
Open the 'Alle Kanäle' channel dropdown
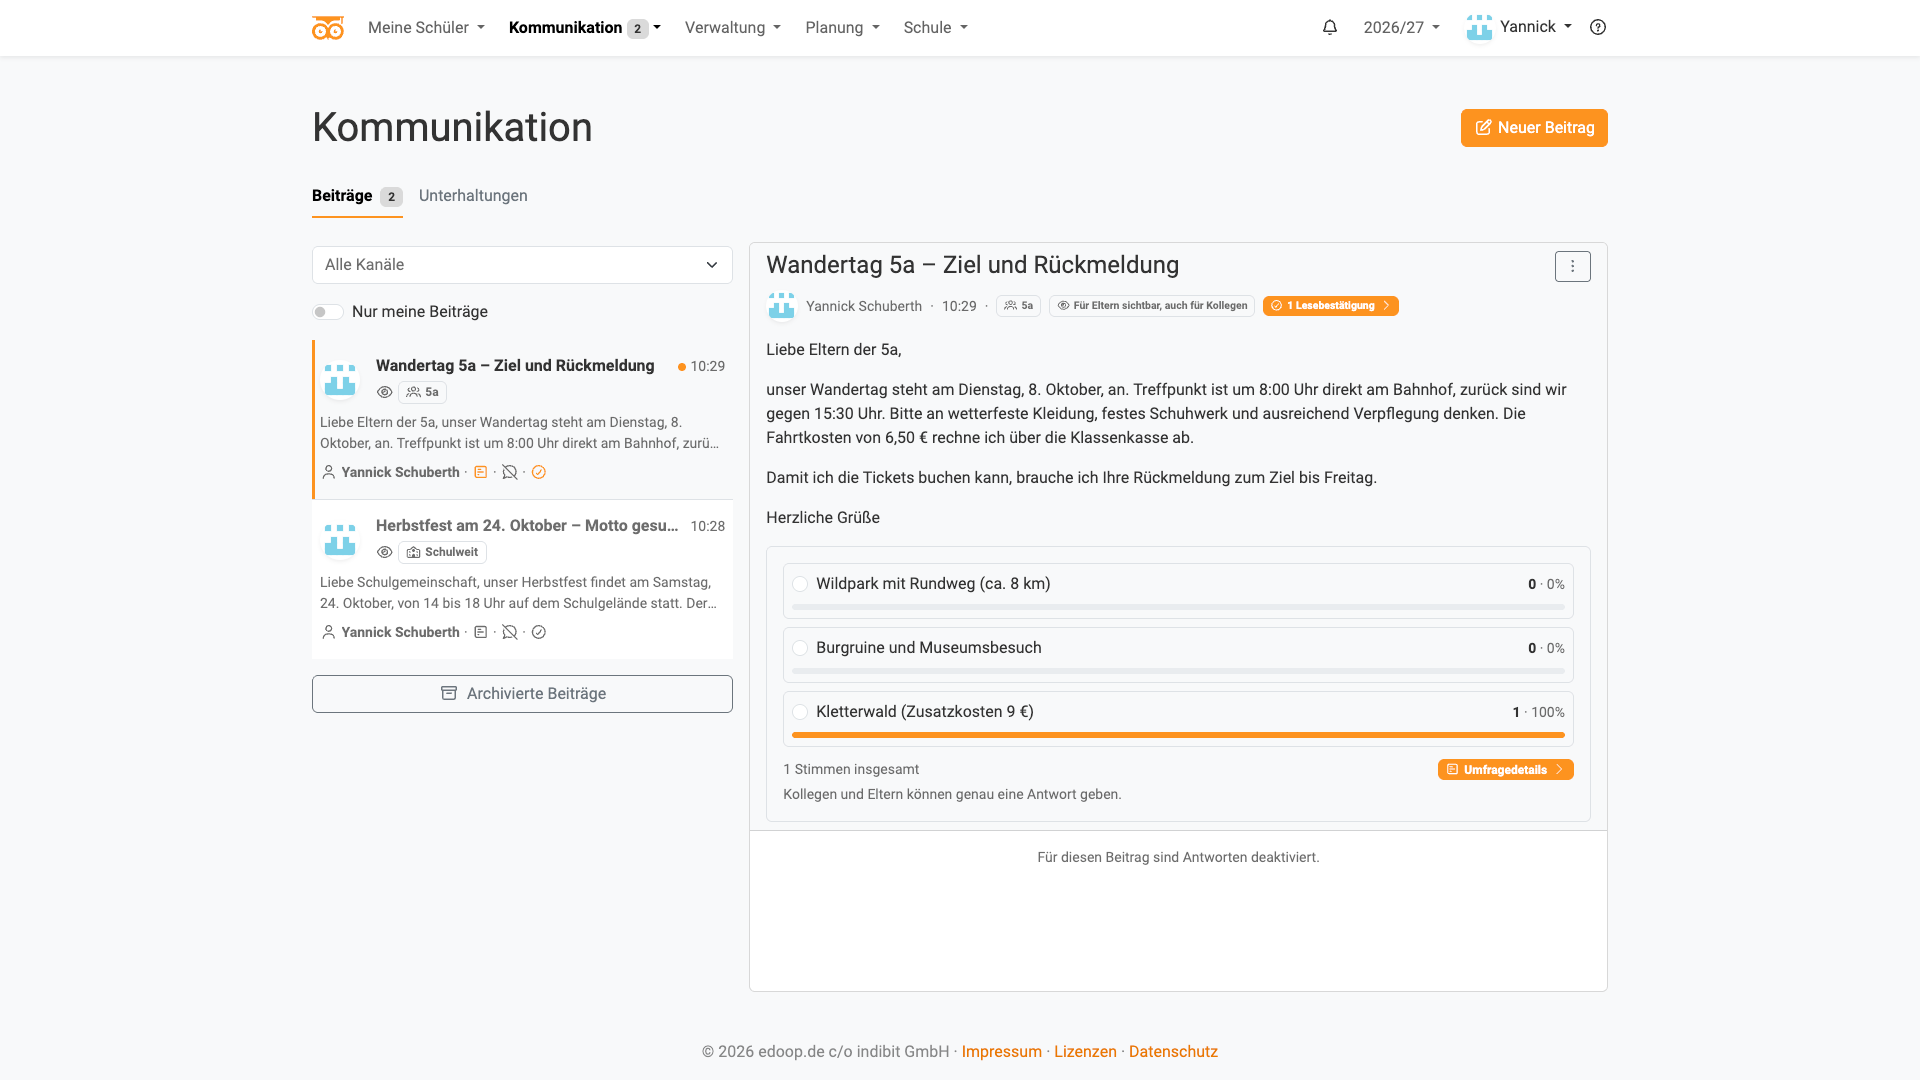tap(522, 265)
